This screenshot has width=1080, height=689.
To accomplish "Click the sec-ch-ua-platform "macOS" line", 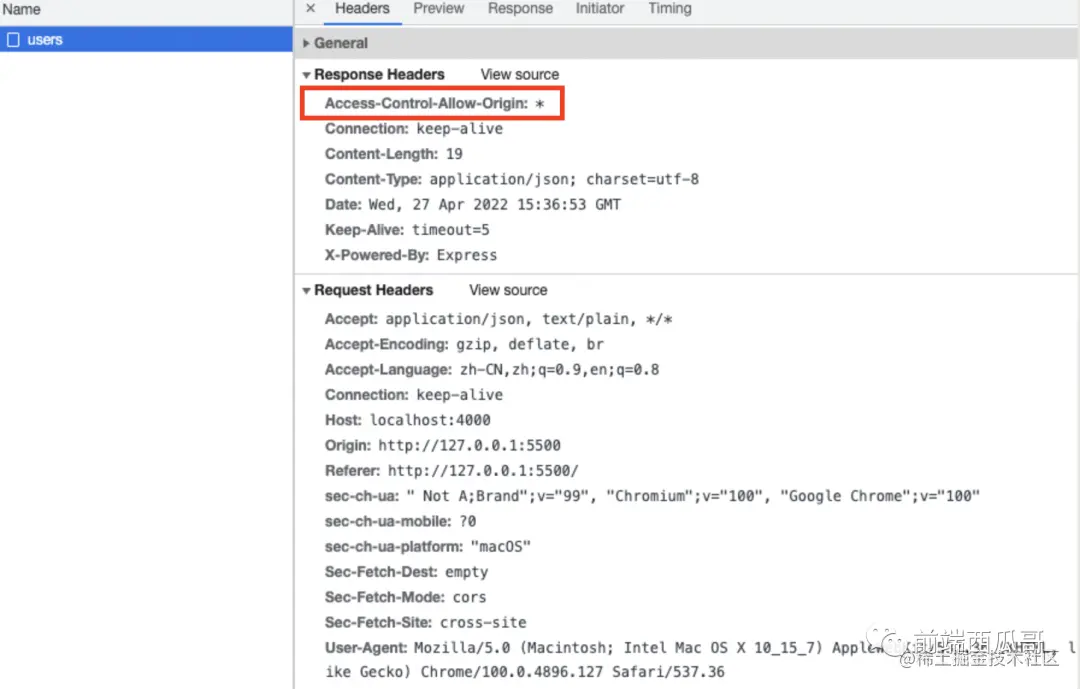I will point(428,546).
